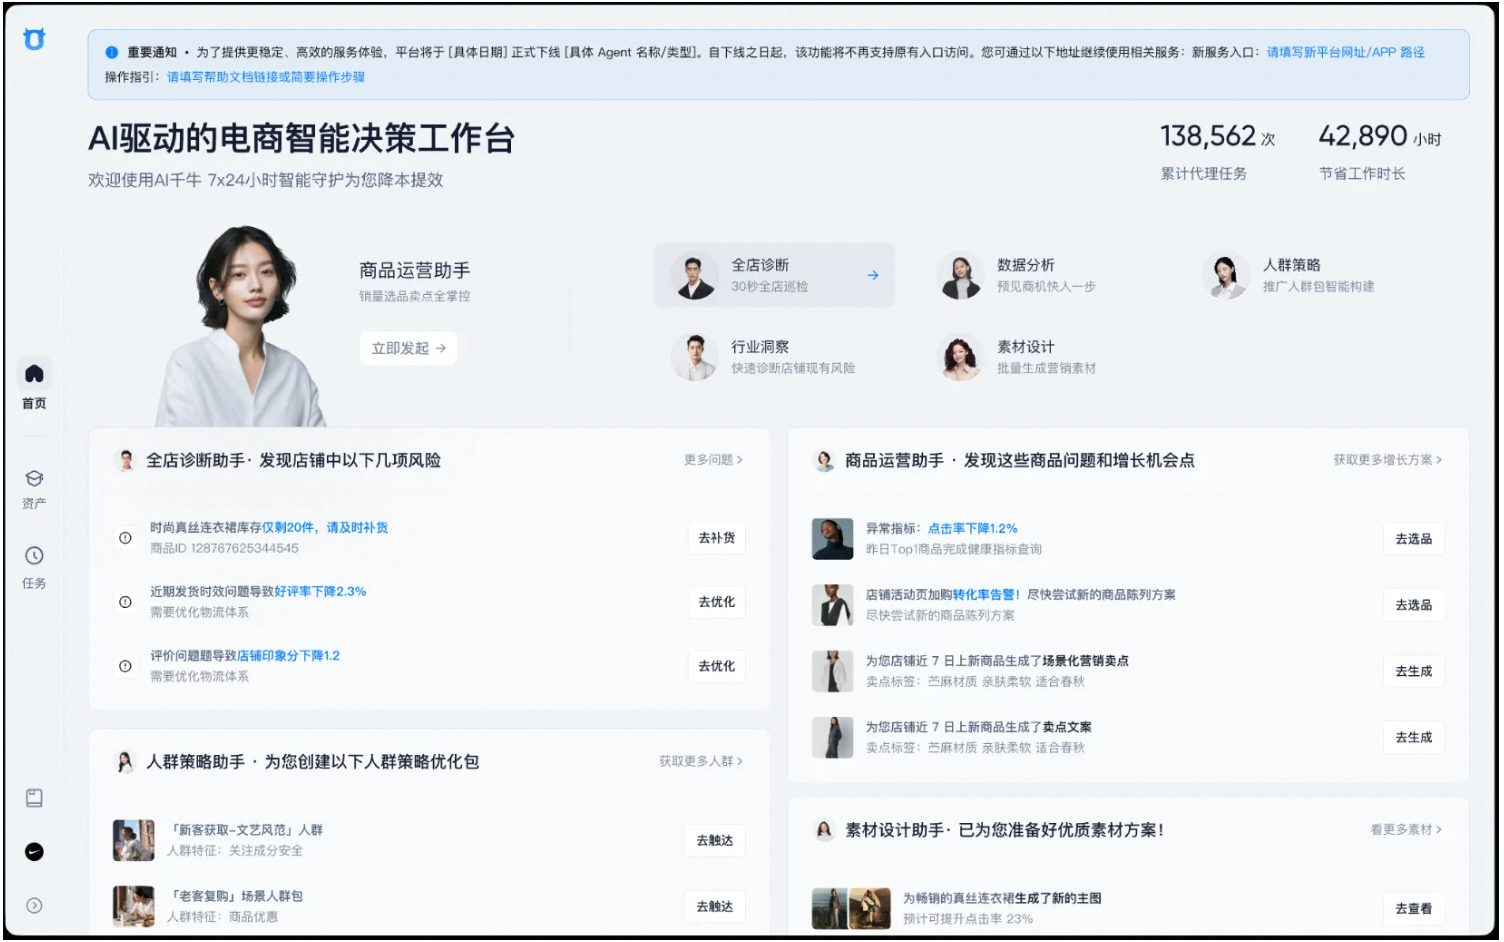Image resolution: width=1504 pixels, height=942 pixels.
Task: Click 去触达 for 新客获取-文艺风范 crowd
Action: 714,841
